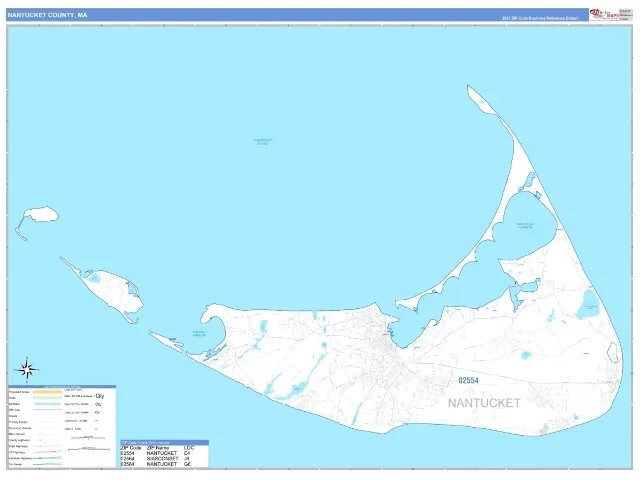Click the G6 location cell in the ZIP table

[x=187, y=464]
